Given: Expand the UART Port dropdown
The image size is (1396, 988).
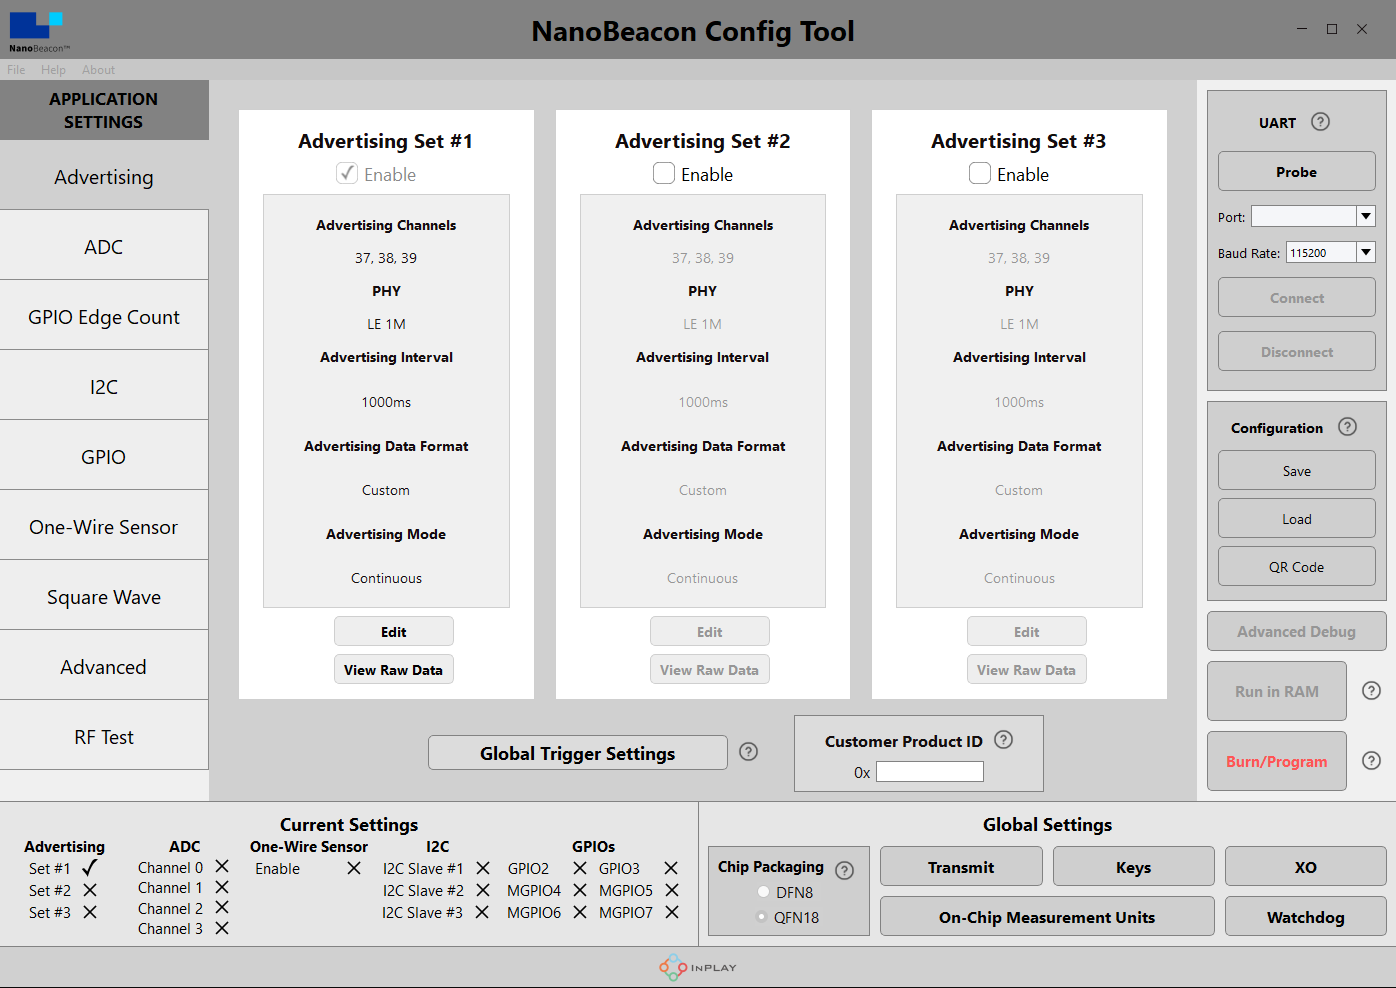Looking at the screenshot, I should coord(1366,216).
